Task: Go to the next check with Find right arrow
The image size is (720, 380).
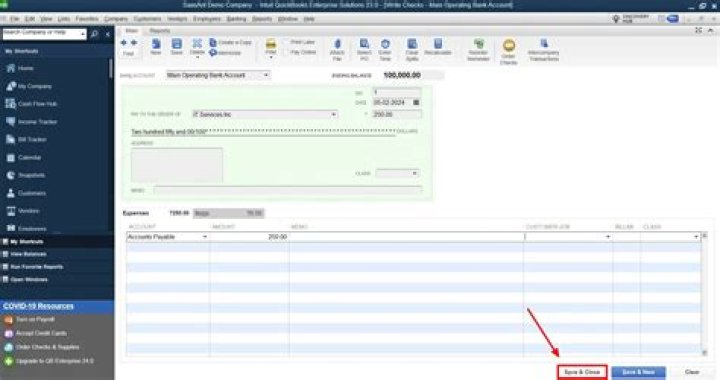Action: pos(134,43)
